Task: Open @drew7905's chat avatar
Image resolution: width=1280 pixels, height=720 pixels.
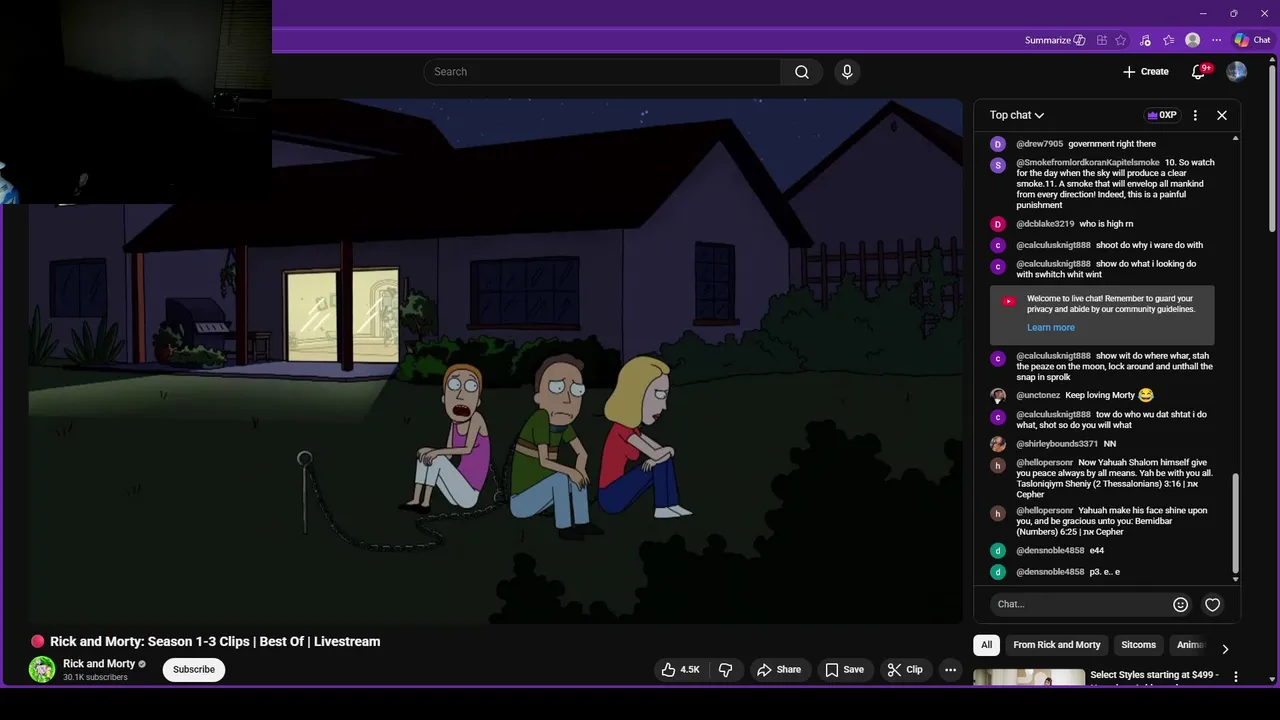Action: point(997,144)
